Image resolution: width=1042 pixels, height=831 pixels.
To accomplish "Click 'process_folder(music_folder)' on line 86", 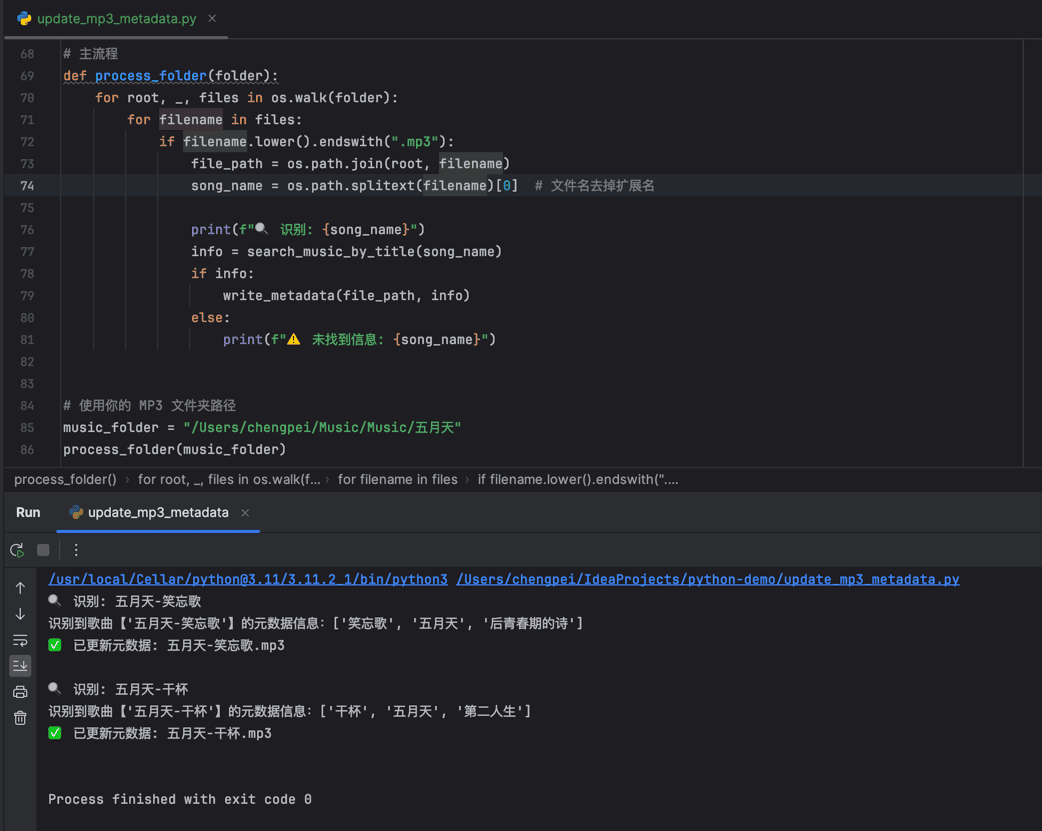I will click(x=174, y=449).
